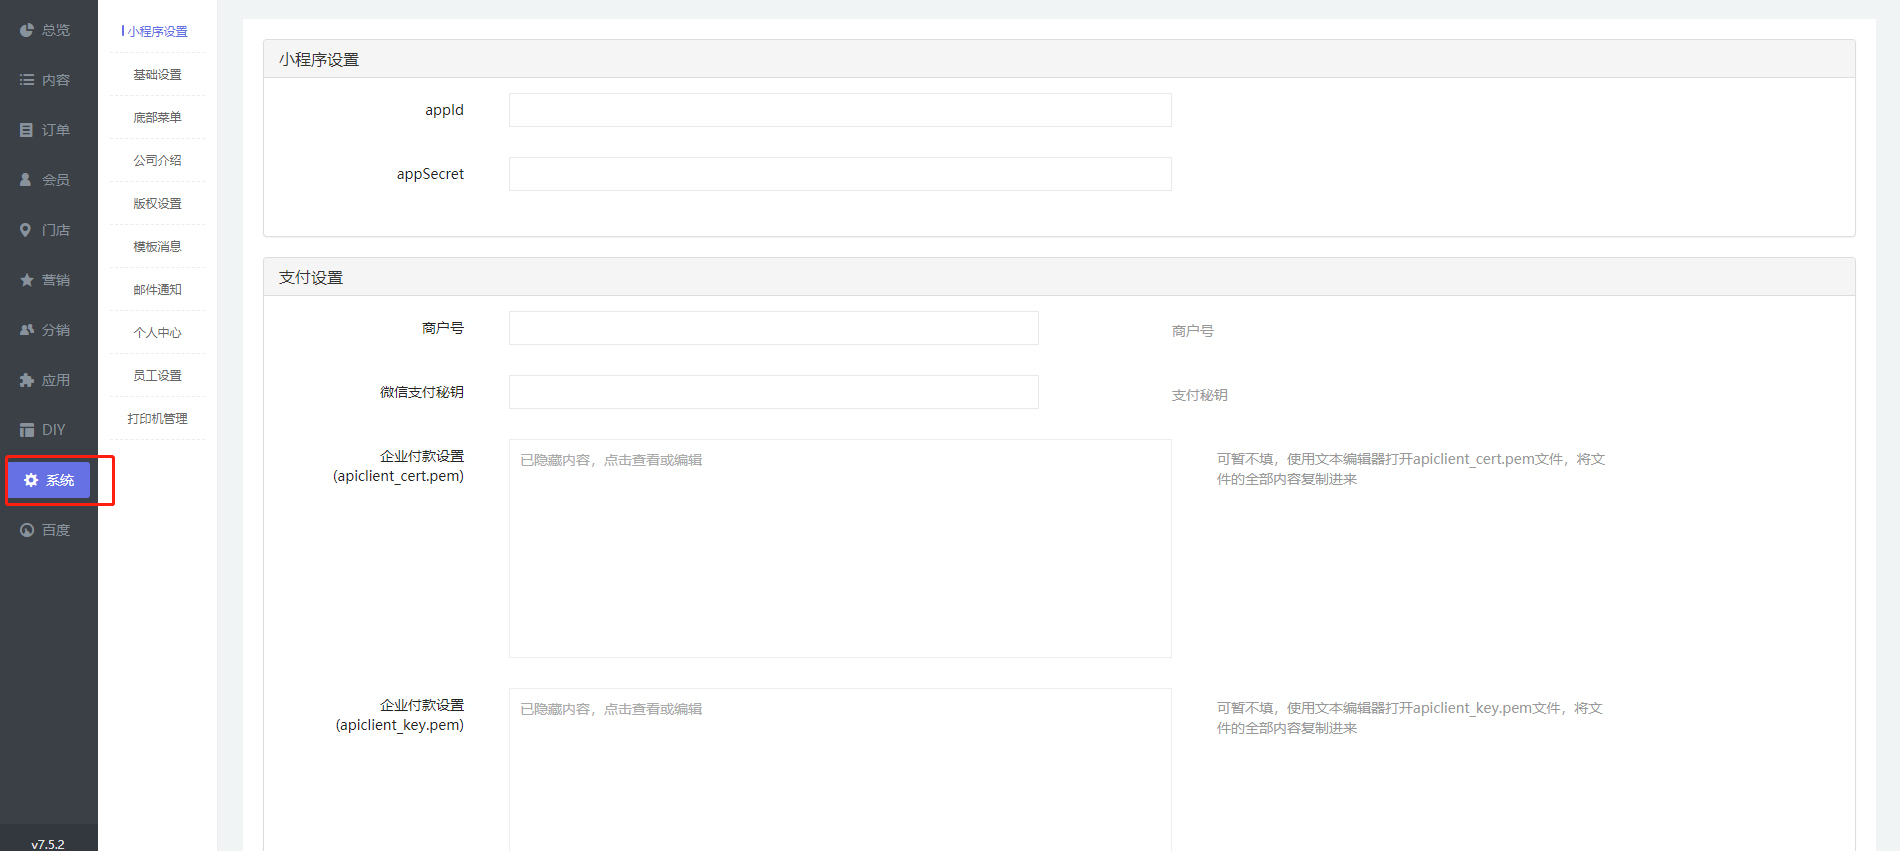This screenshot has height=851, width=1900.
Task: Click the 会员 user icon
Action: coord(27,180)
